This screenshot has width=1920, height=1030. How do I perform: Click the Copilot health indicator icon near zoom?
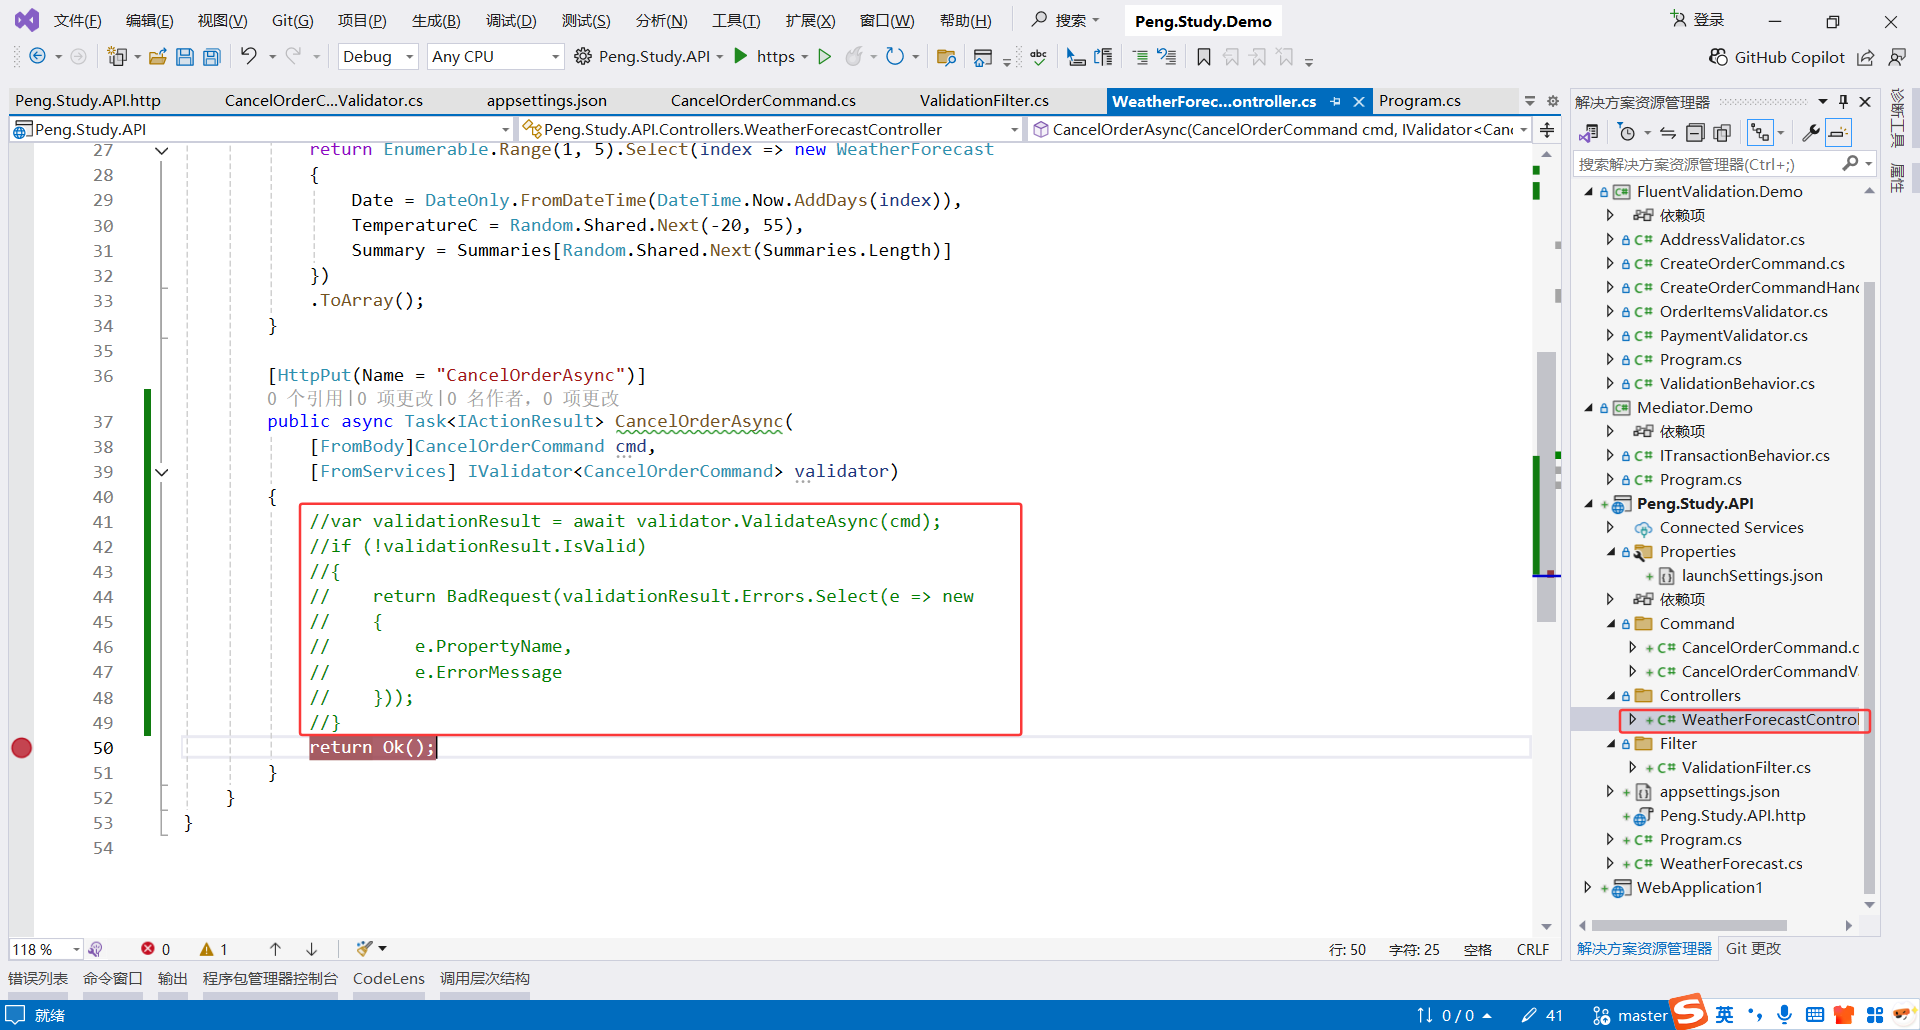(96, 949)
